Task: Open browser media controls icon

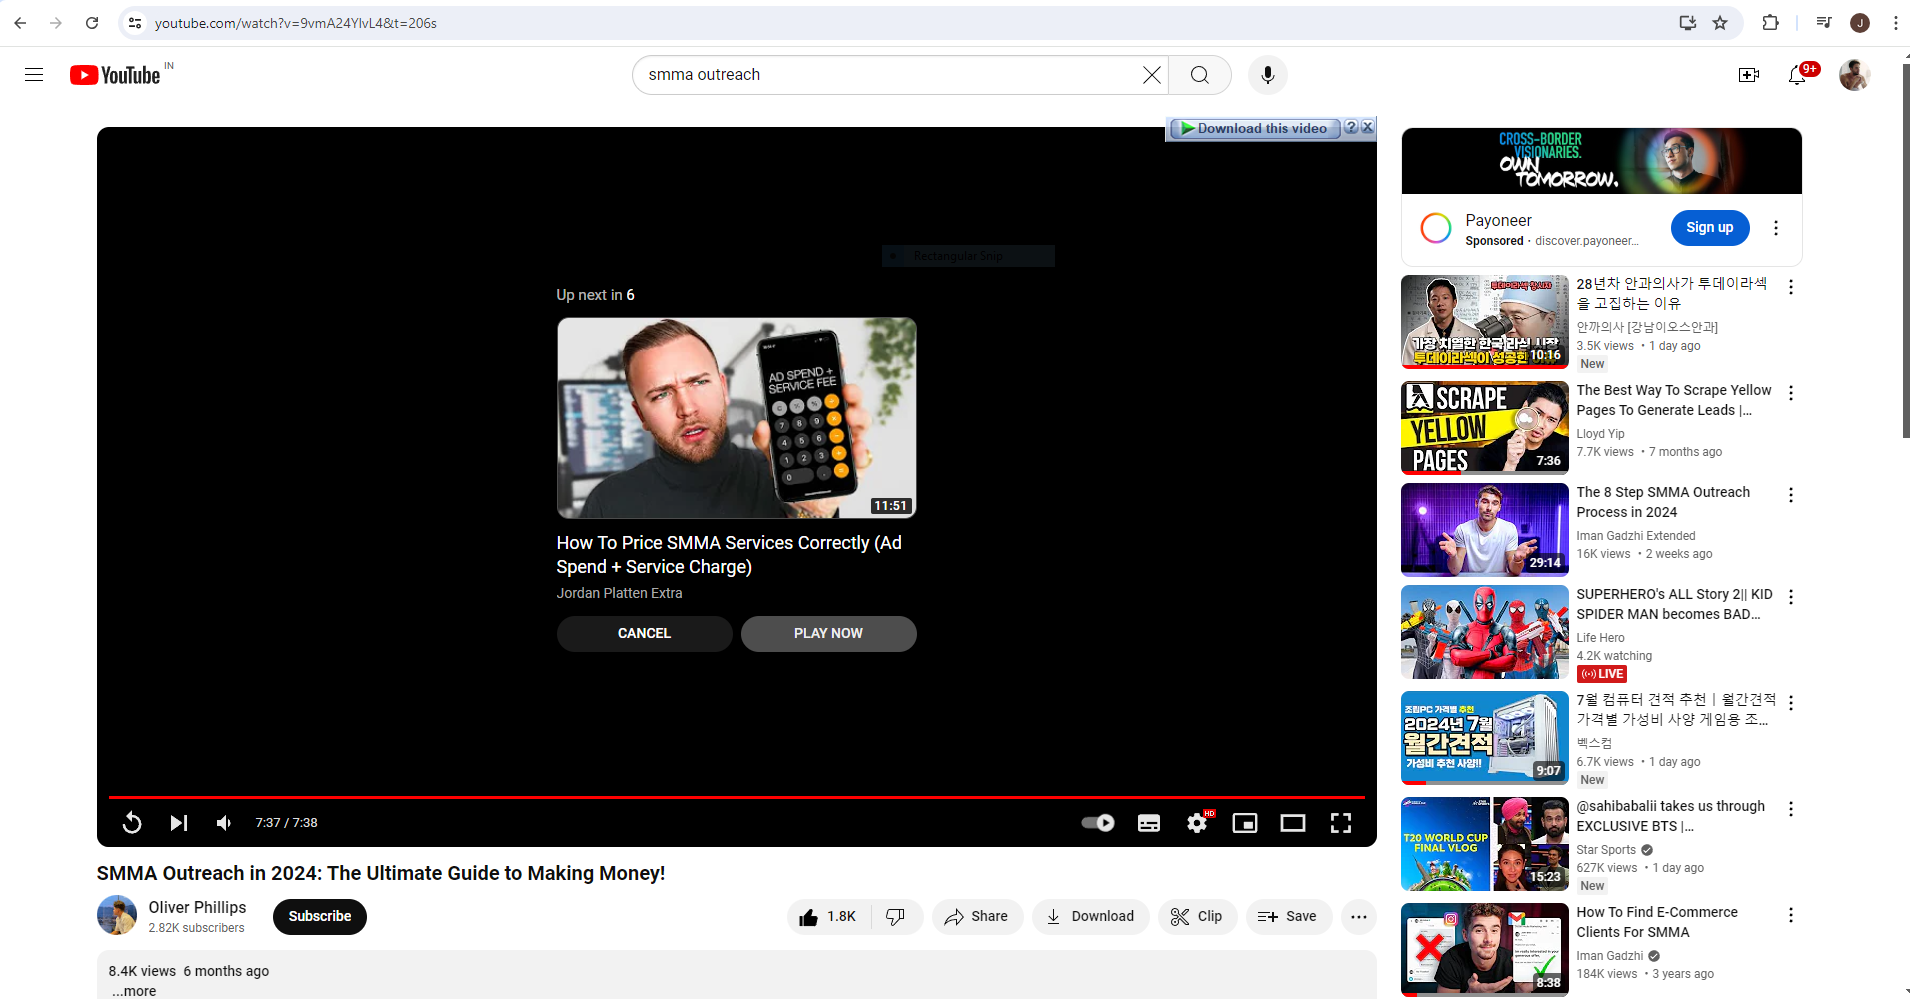Action: pos(1824,23)
